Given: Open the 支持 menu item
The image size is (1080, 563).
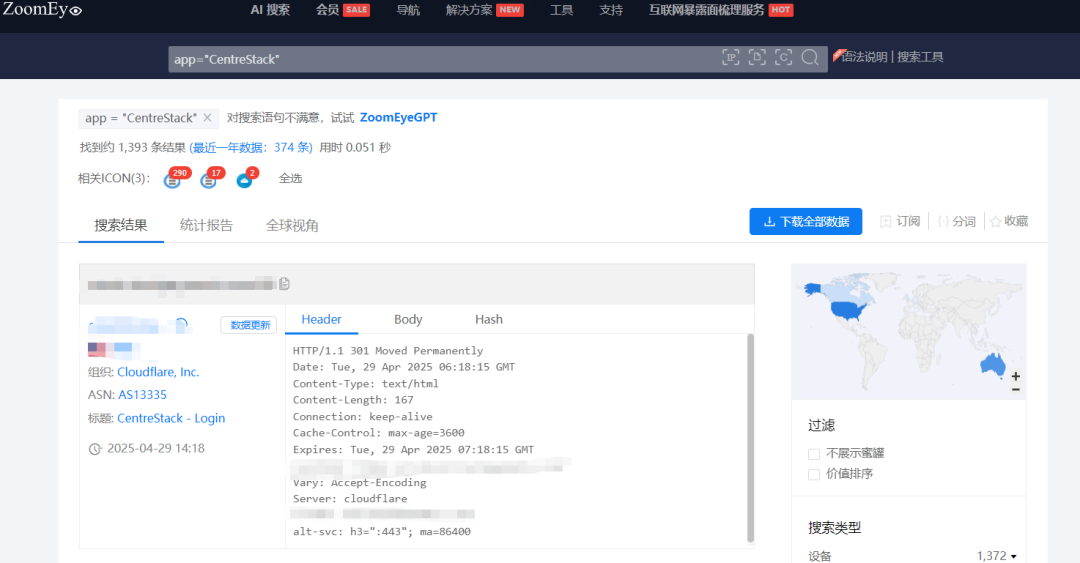Looking at the screenshot, I should click(611, 10).
